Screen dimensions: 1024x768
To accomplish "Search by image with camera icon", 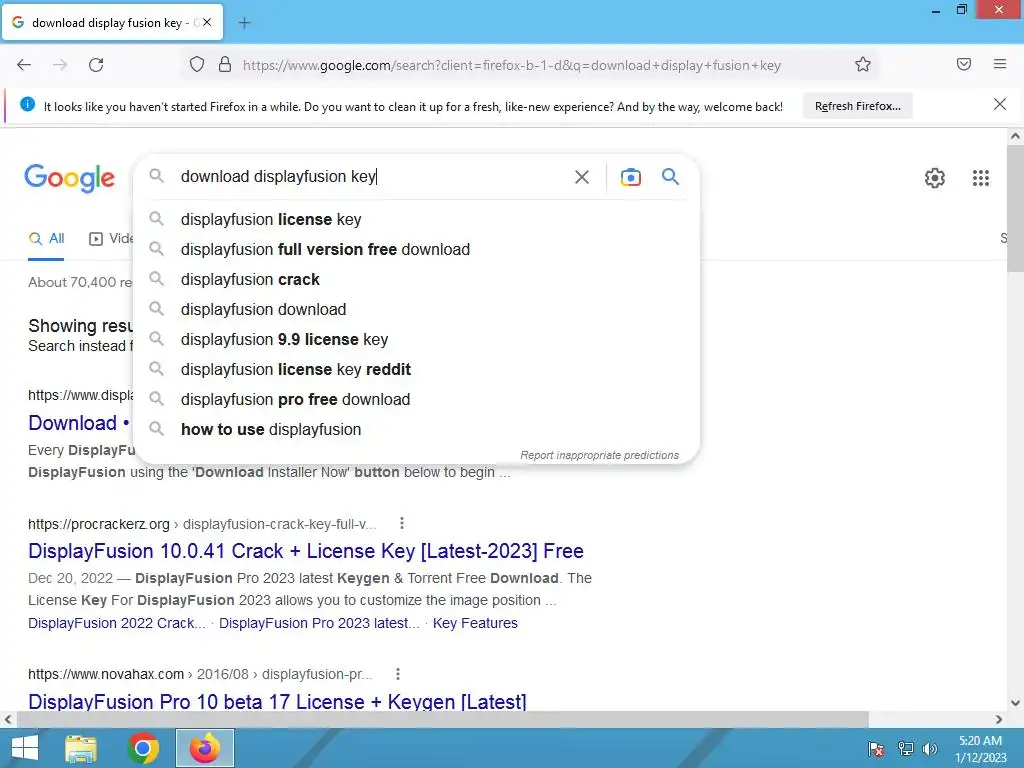I will pyautogui.click(x=631, y=177).
